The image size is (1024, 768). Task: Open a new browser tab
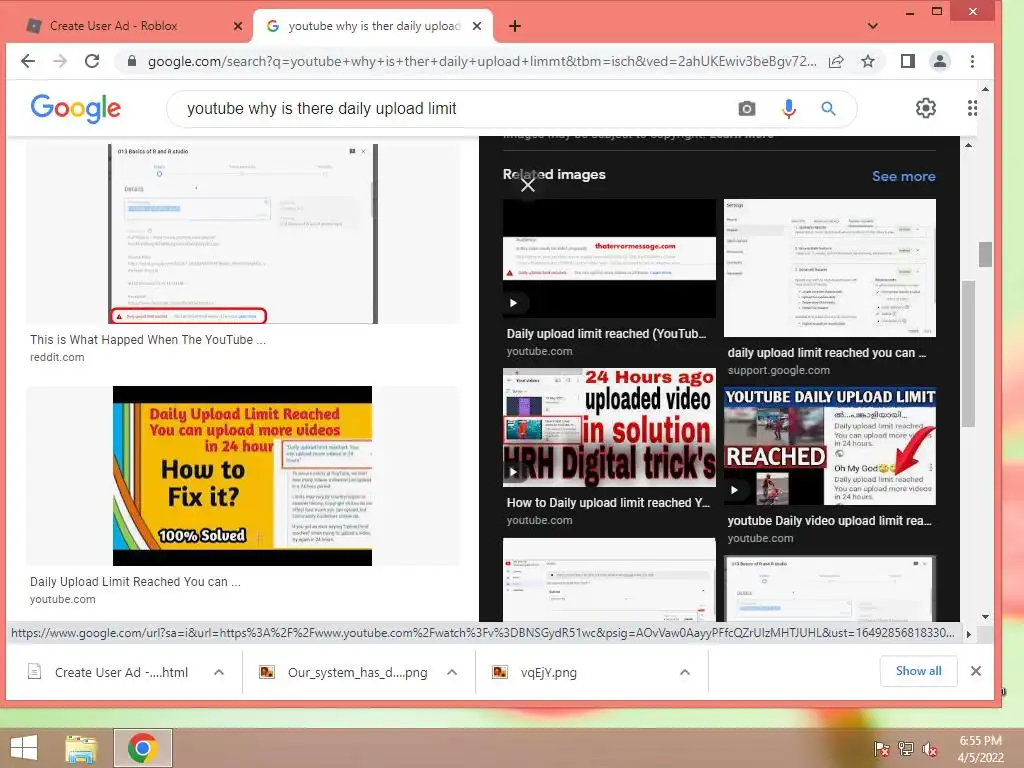click(515, 26)
